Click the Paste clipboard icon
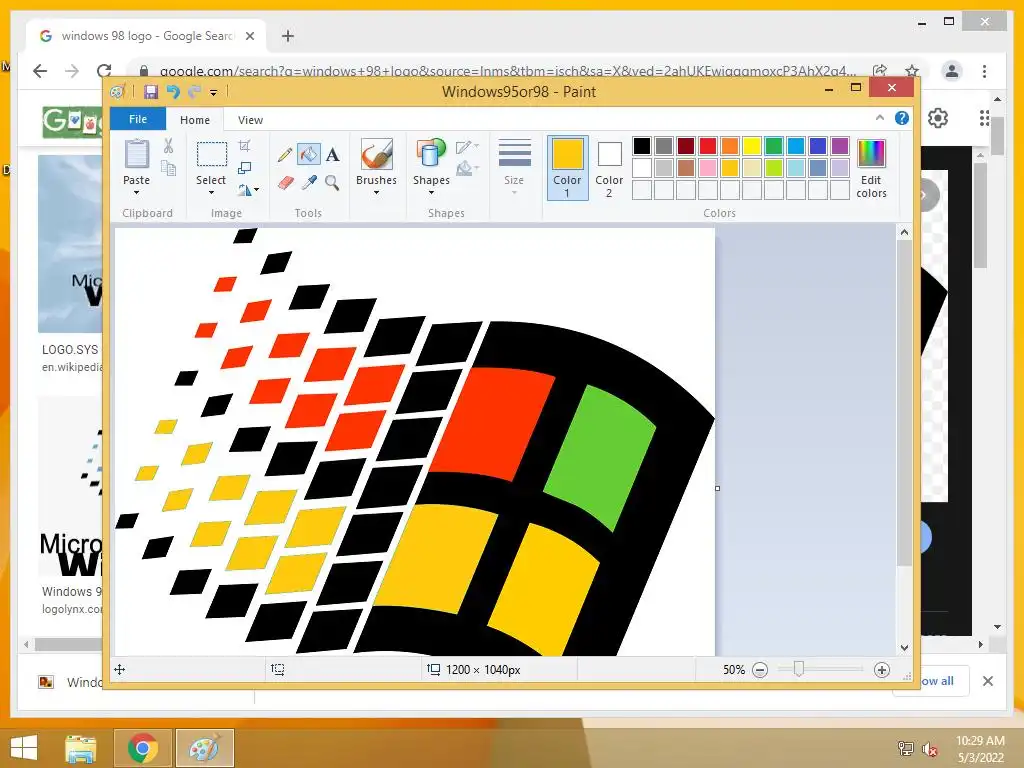Image resolution: width=1024 pixels, height=768 pixels. 136,155
